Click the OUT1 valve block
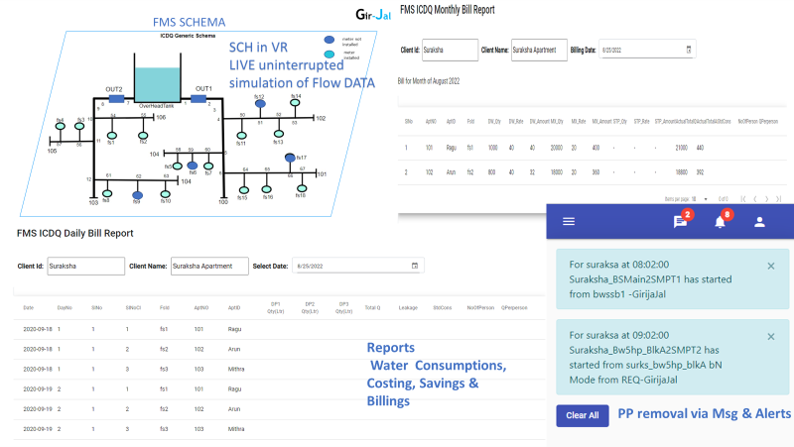This screenshot has width=794, height=447. tap(198, 99)
